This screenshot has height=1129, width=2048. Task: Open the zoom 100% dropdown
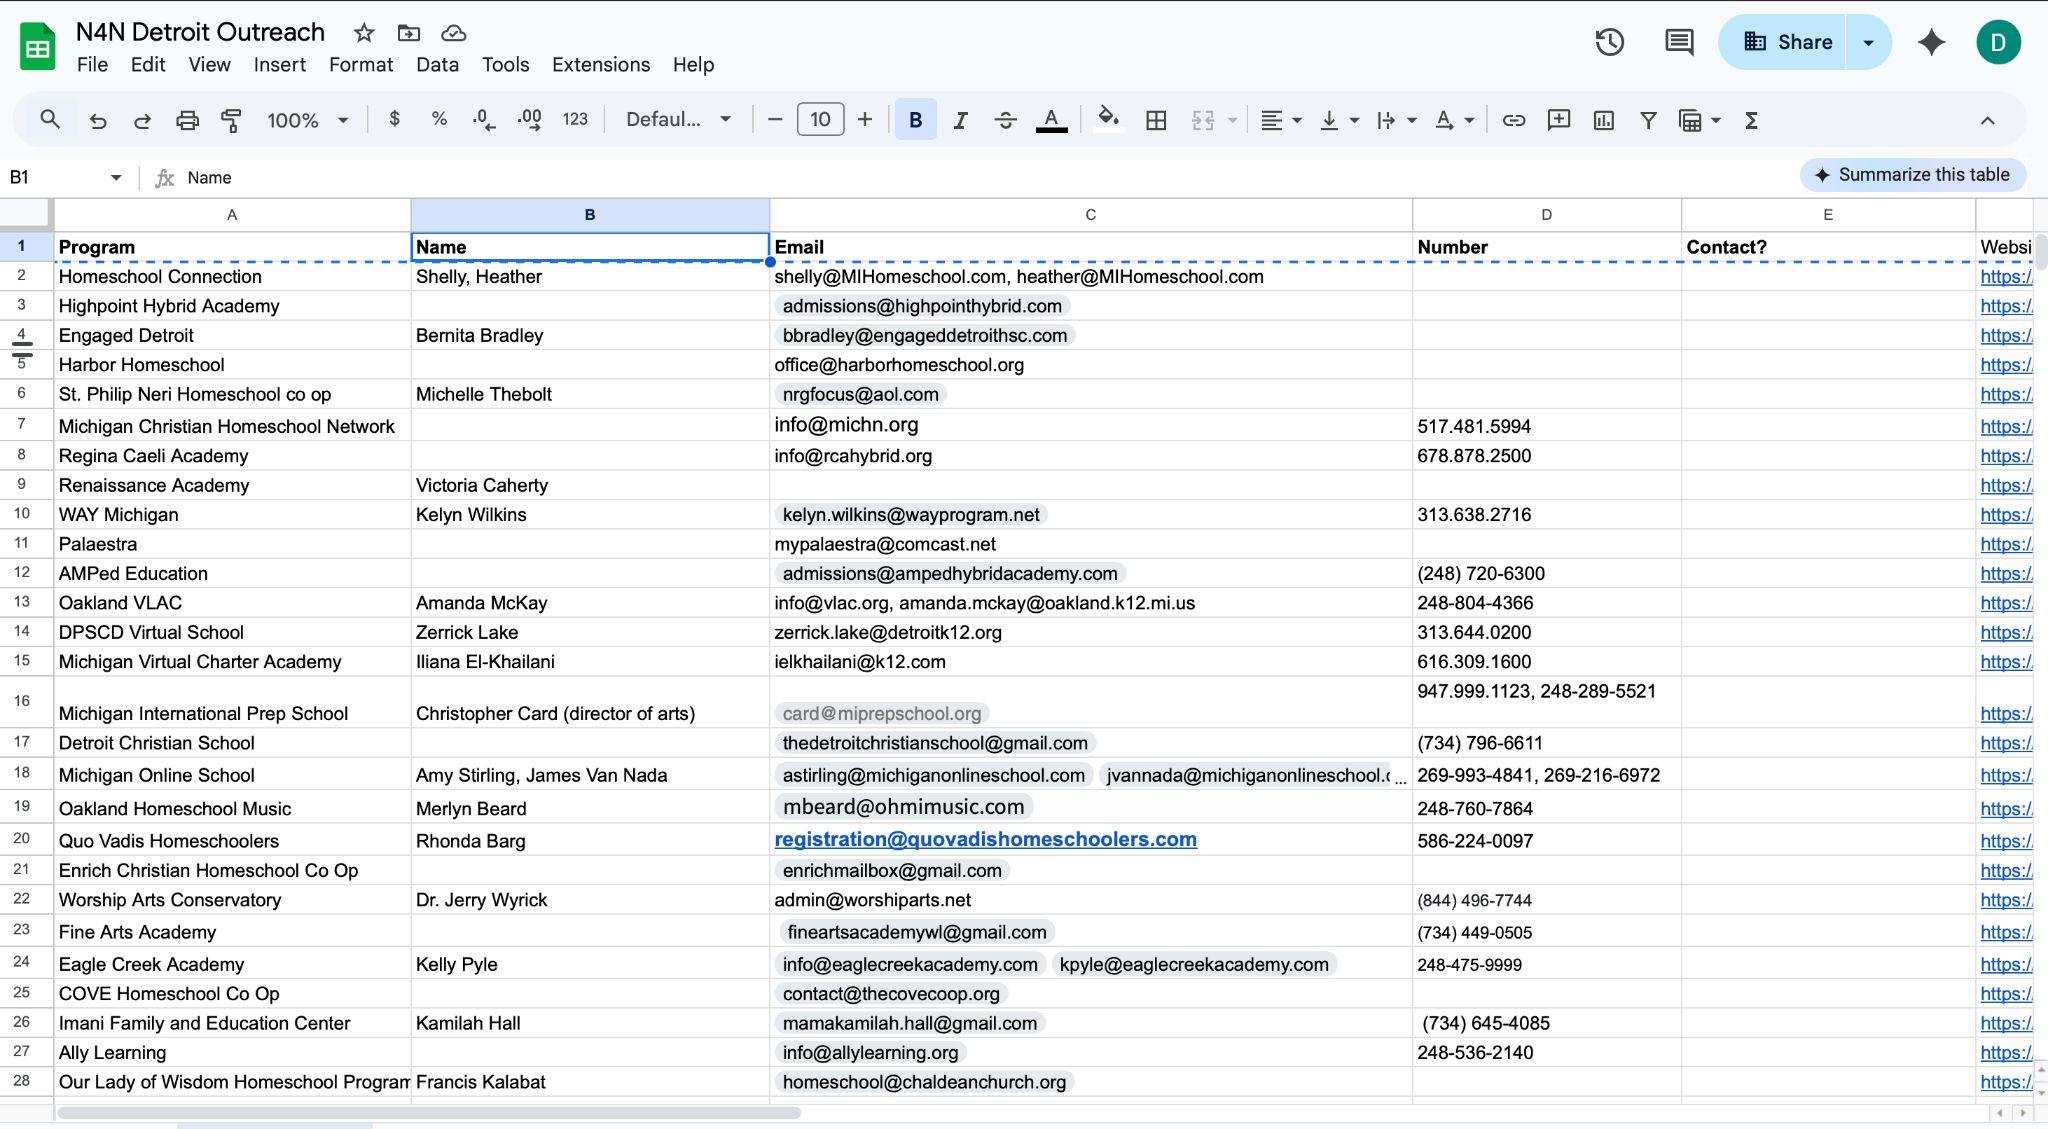pos(307,120)
